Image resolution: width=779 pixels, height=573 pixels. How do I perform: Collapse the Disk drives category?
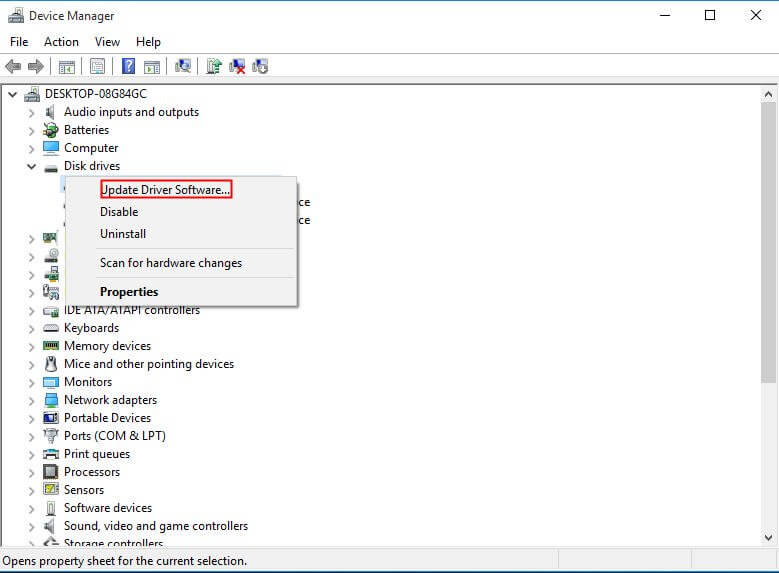tap(32, 166)
